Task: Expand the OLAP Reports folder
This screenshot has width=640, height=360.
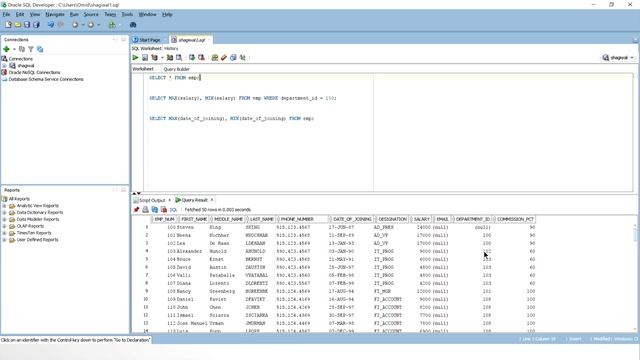Action: click(4, 226)
